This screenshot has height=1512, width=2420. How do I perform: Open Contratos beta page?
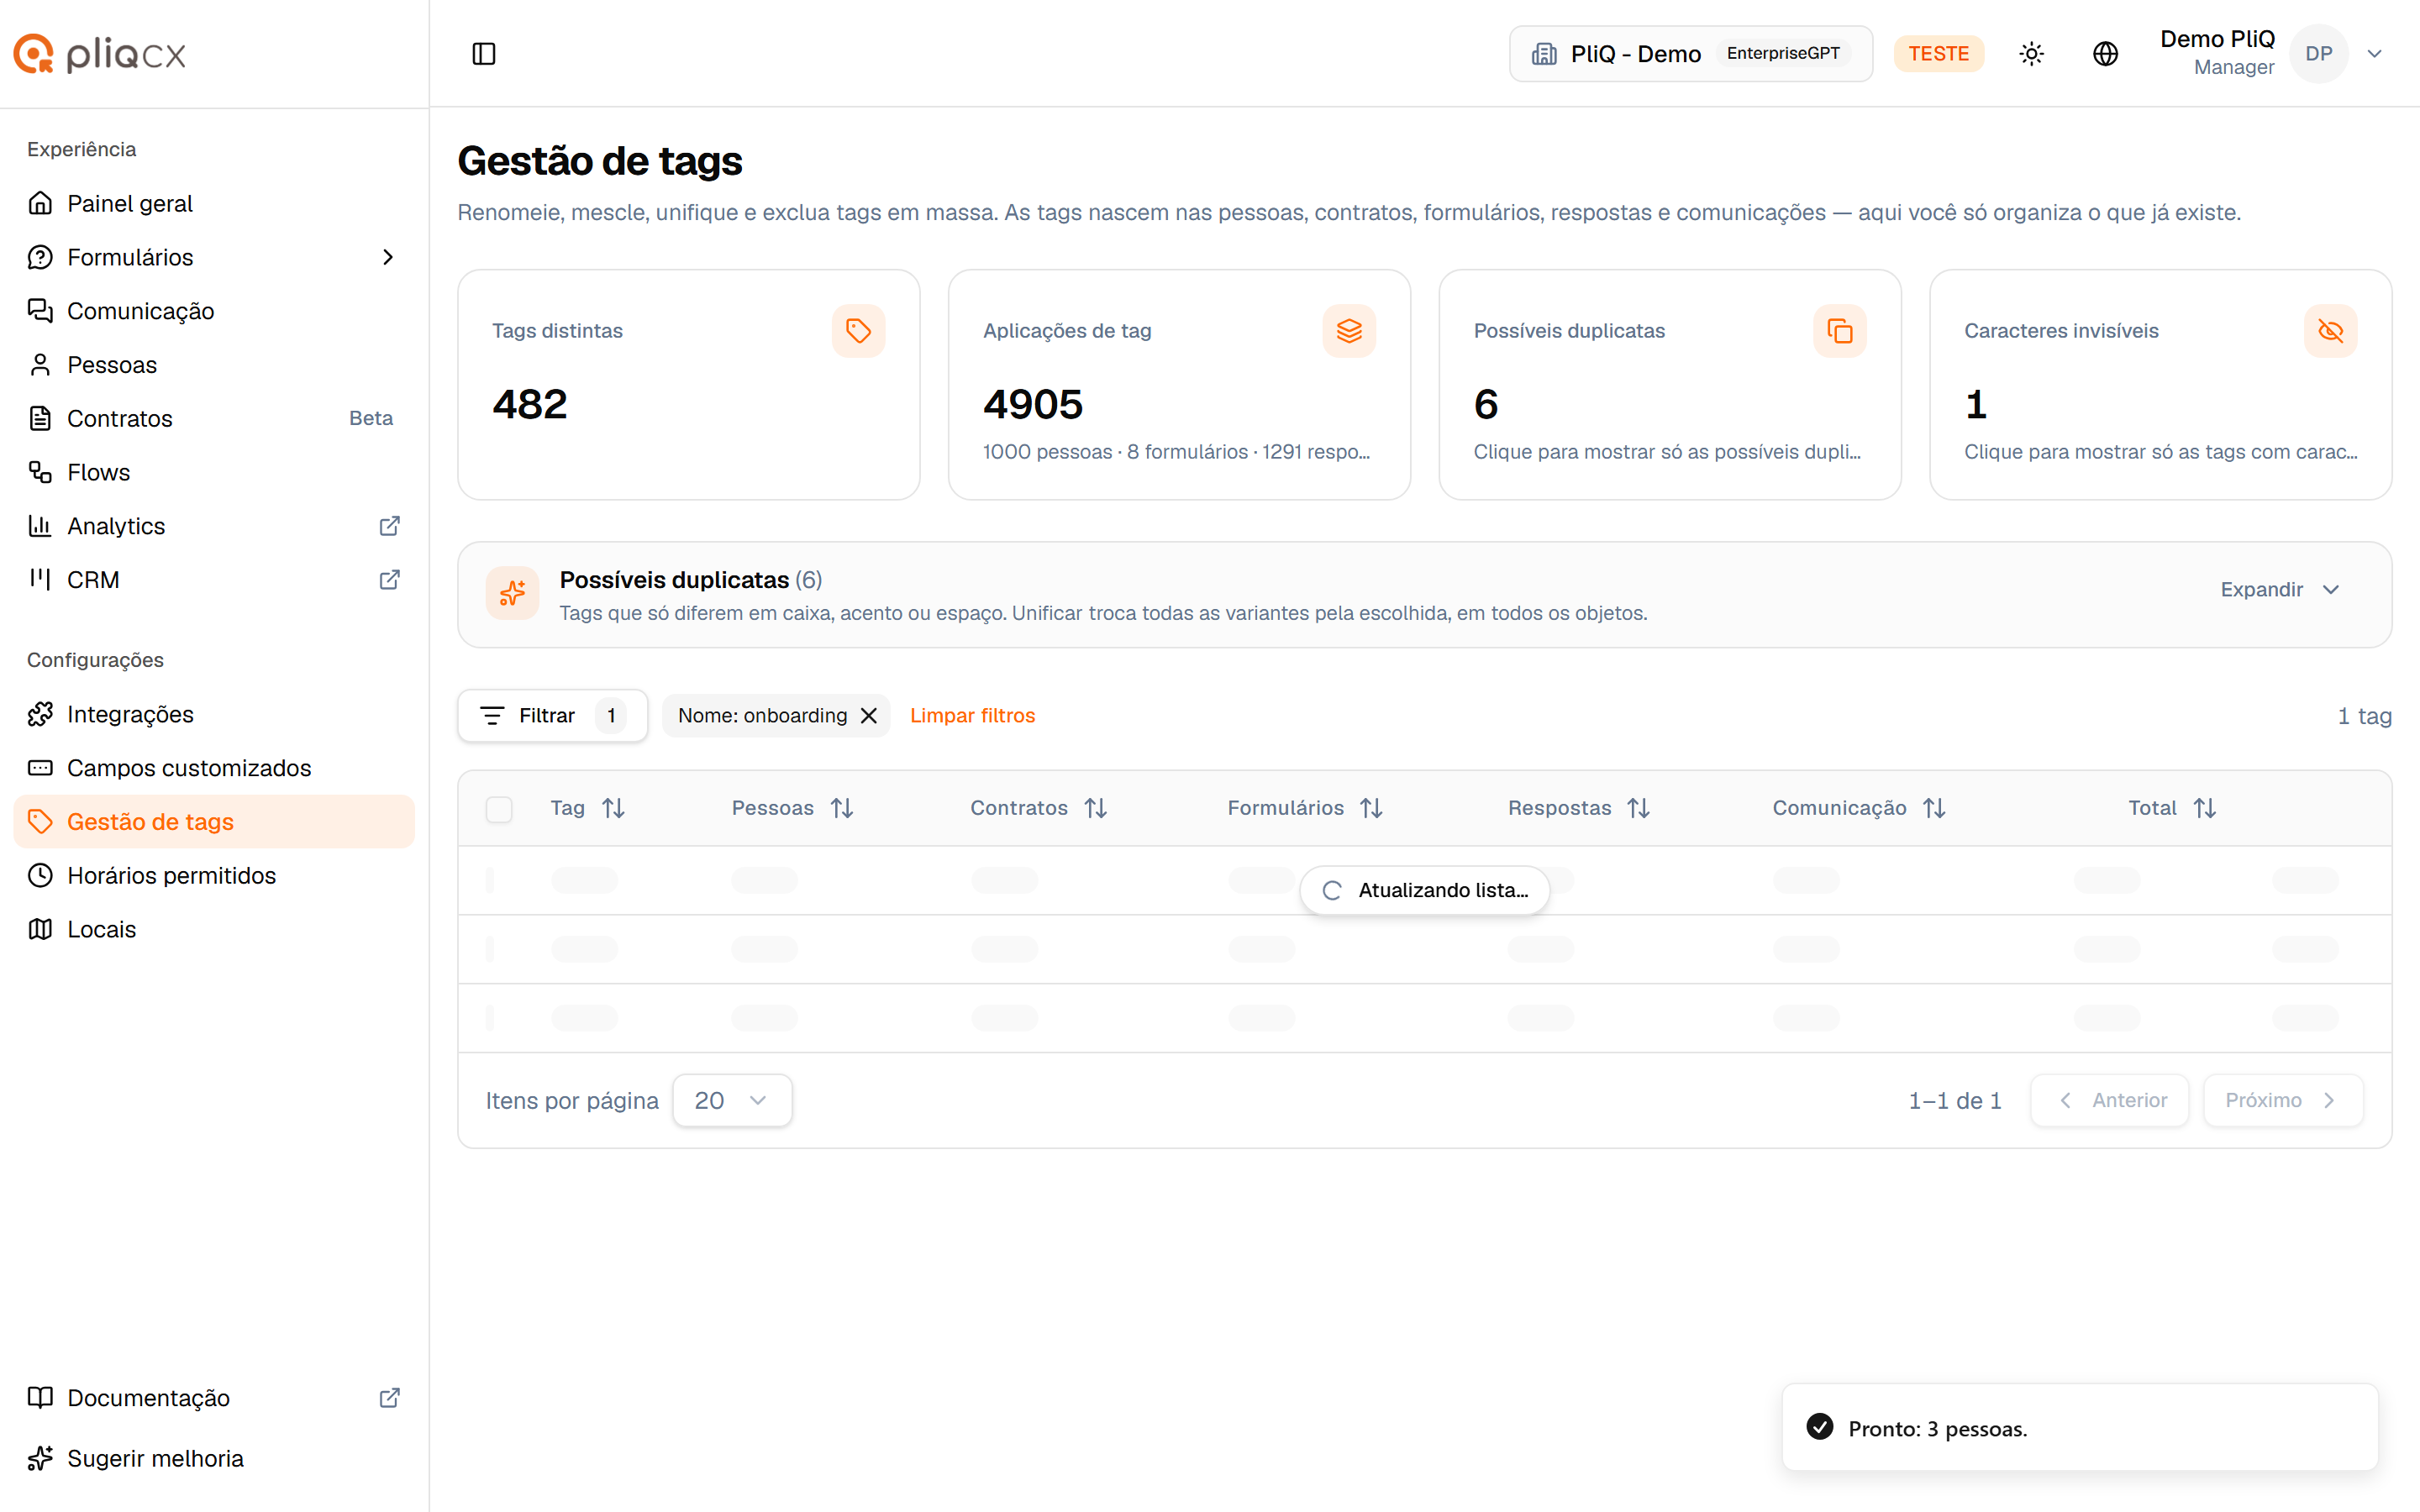[x=214, y=418]
